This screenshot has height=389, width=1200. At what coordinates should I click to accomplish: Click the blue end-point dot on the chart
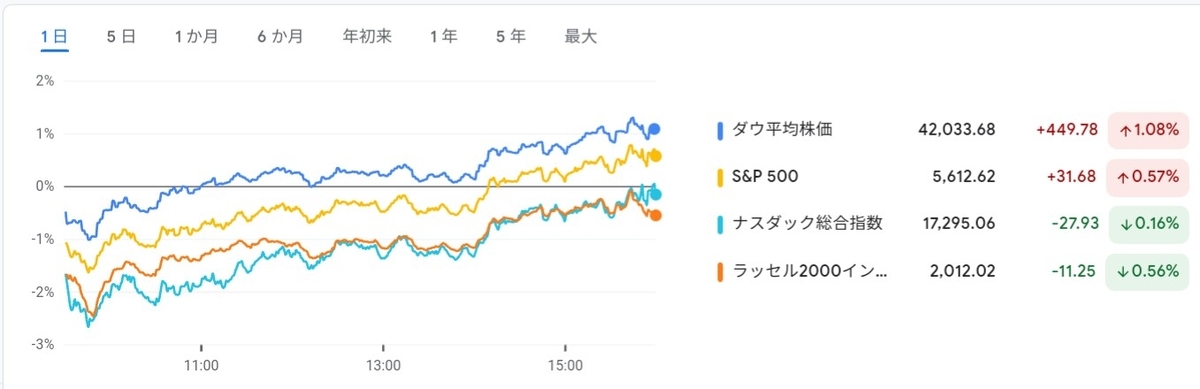click(655, 128)
